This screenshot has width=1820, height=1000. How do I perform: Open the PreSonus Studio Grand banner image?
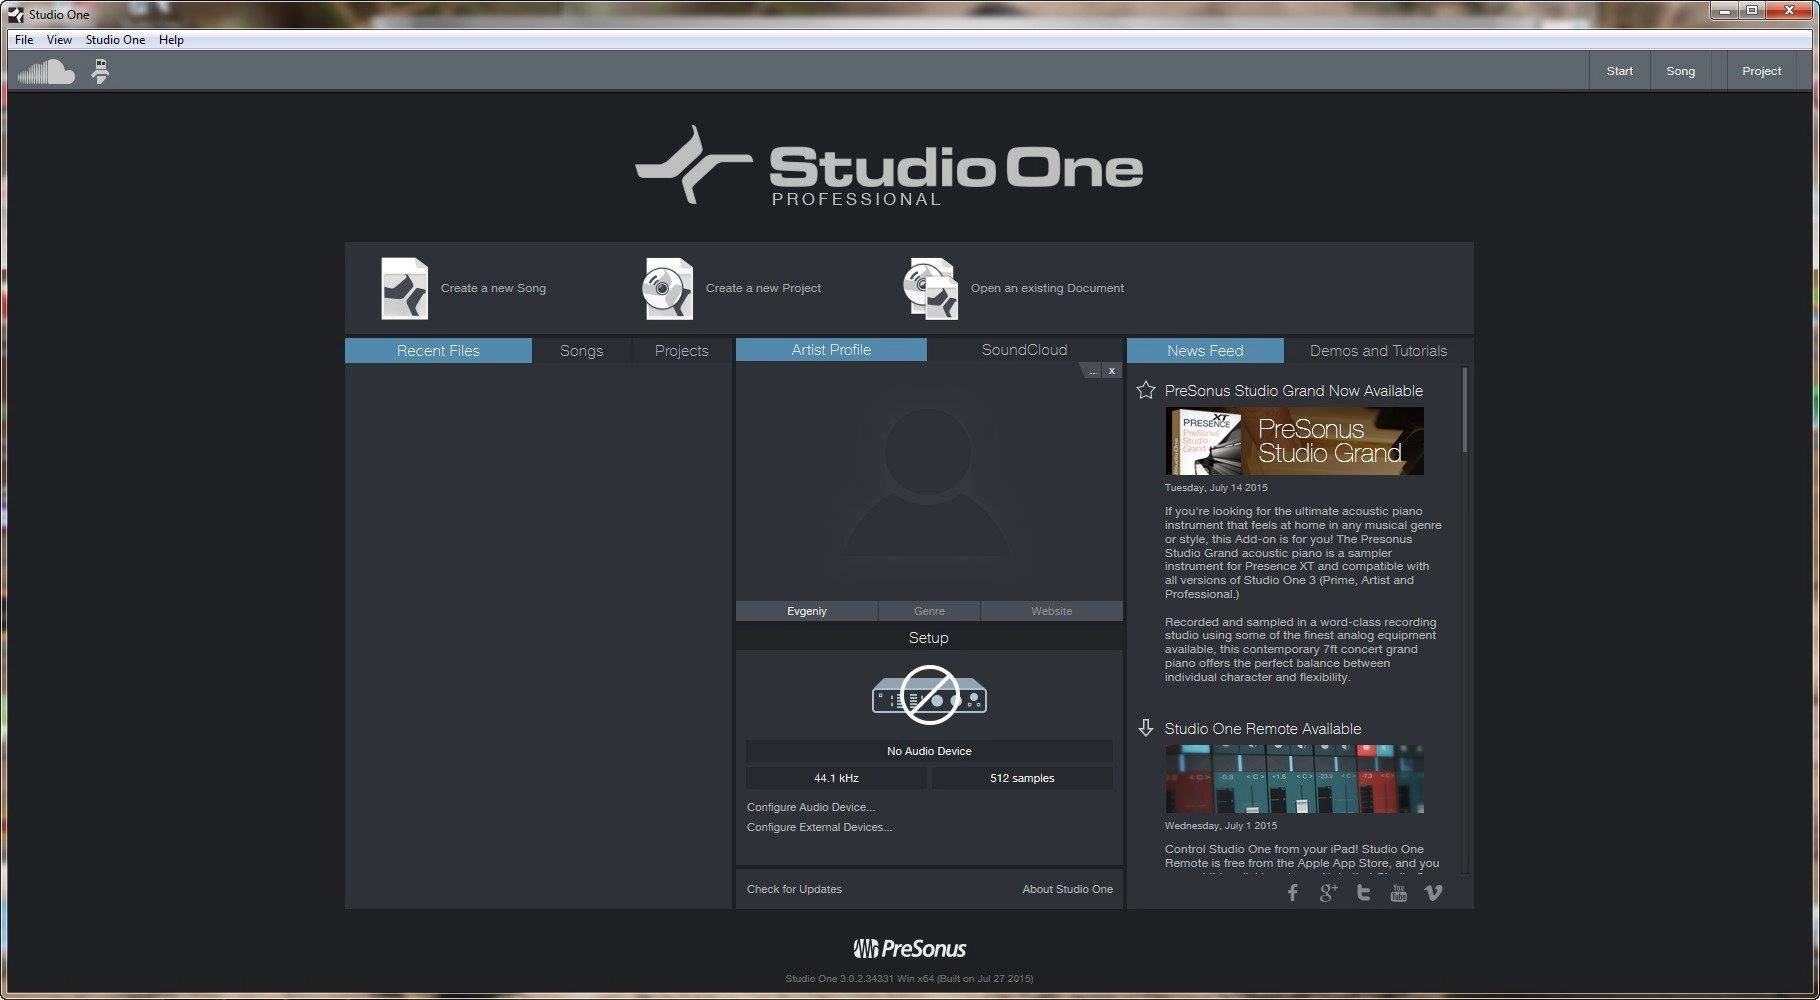pyautogui.click(x=1294, y=441)
